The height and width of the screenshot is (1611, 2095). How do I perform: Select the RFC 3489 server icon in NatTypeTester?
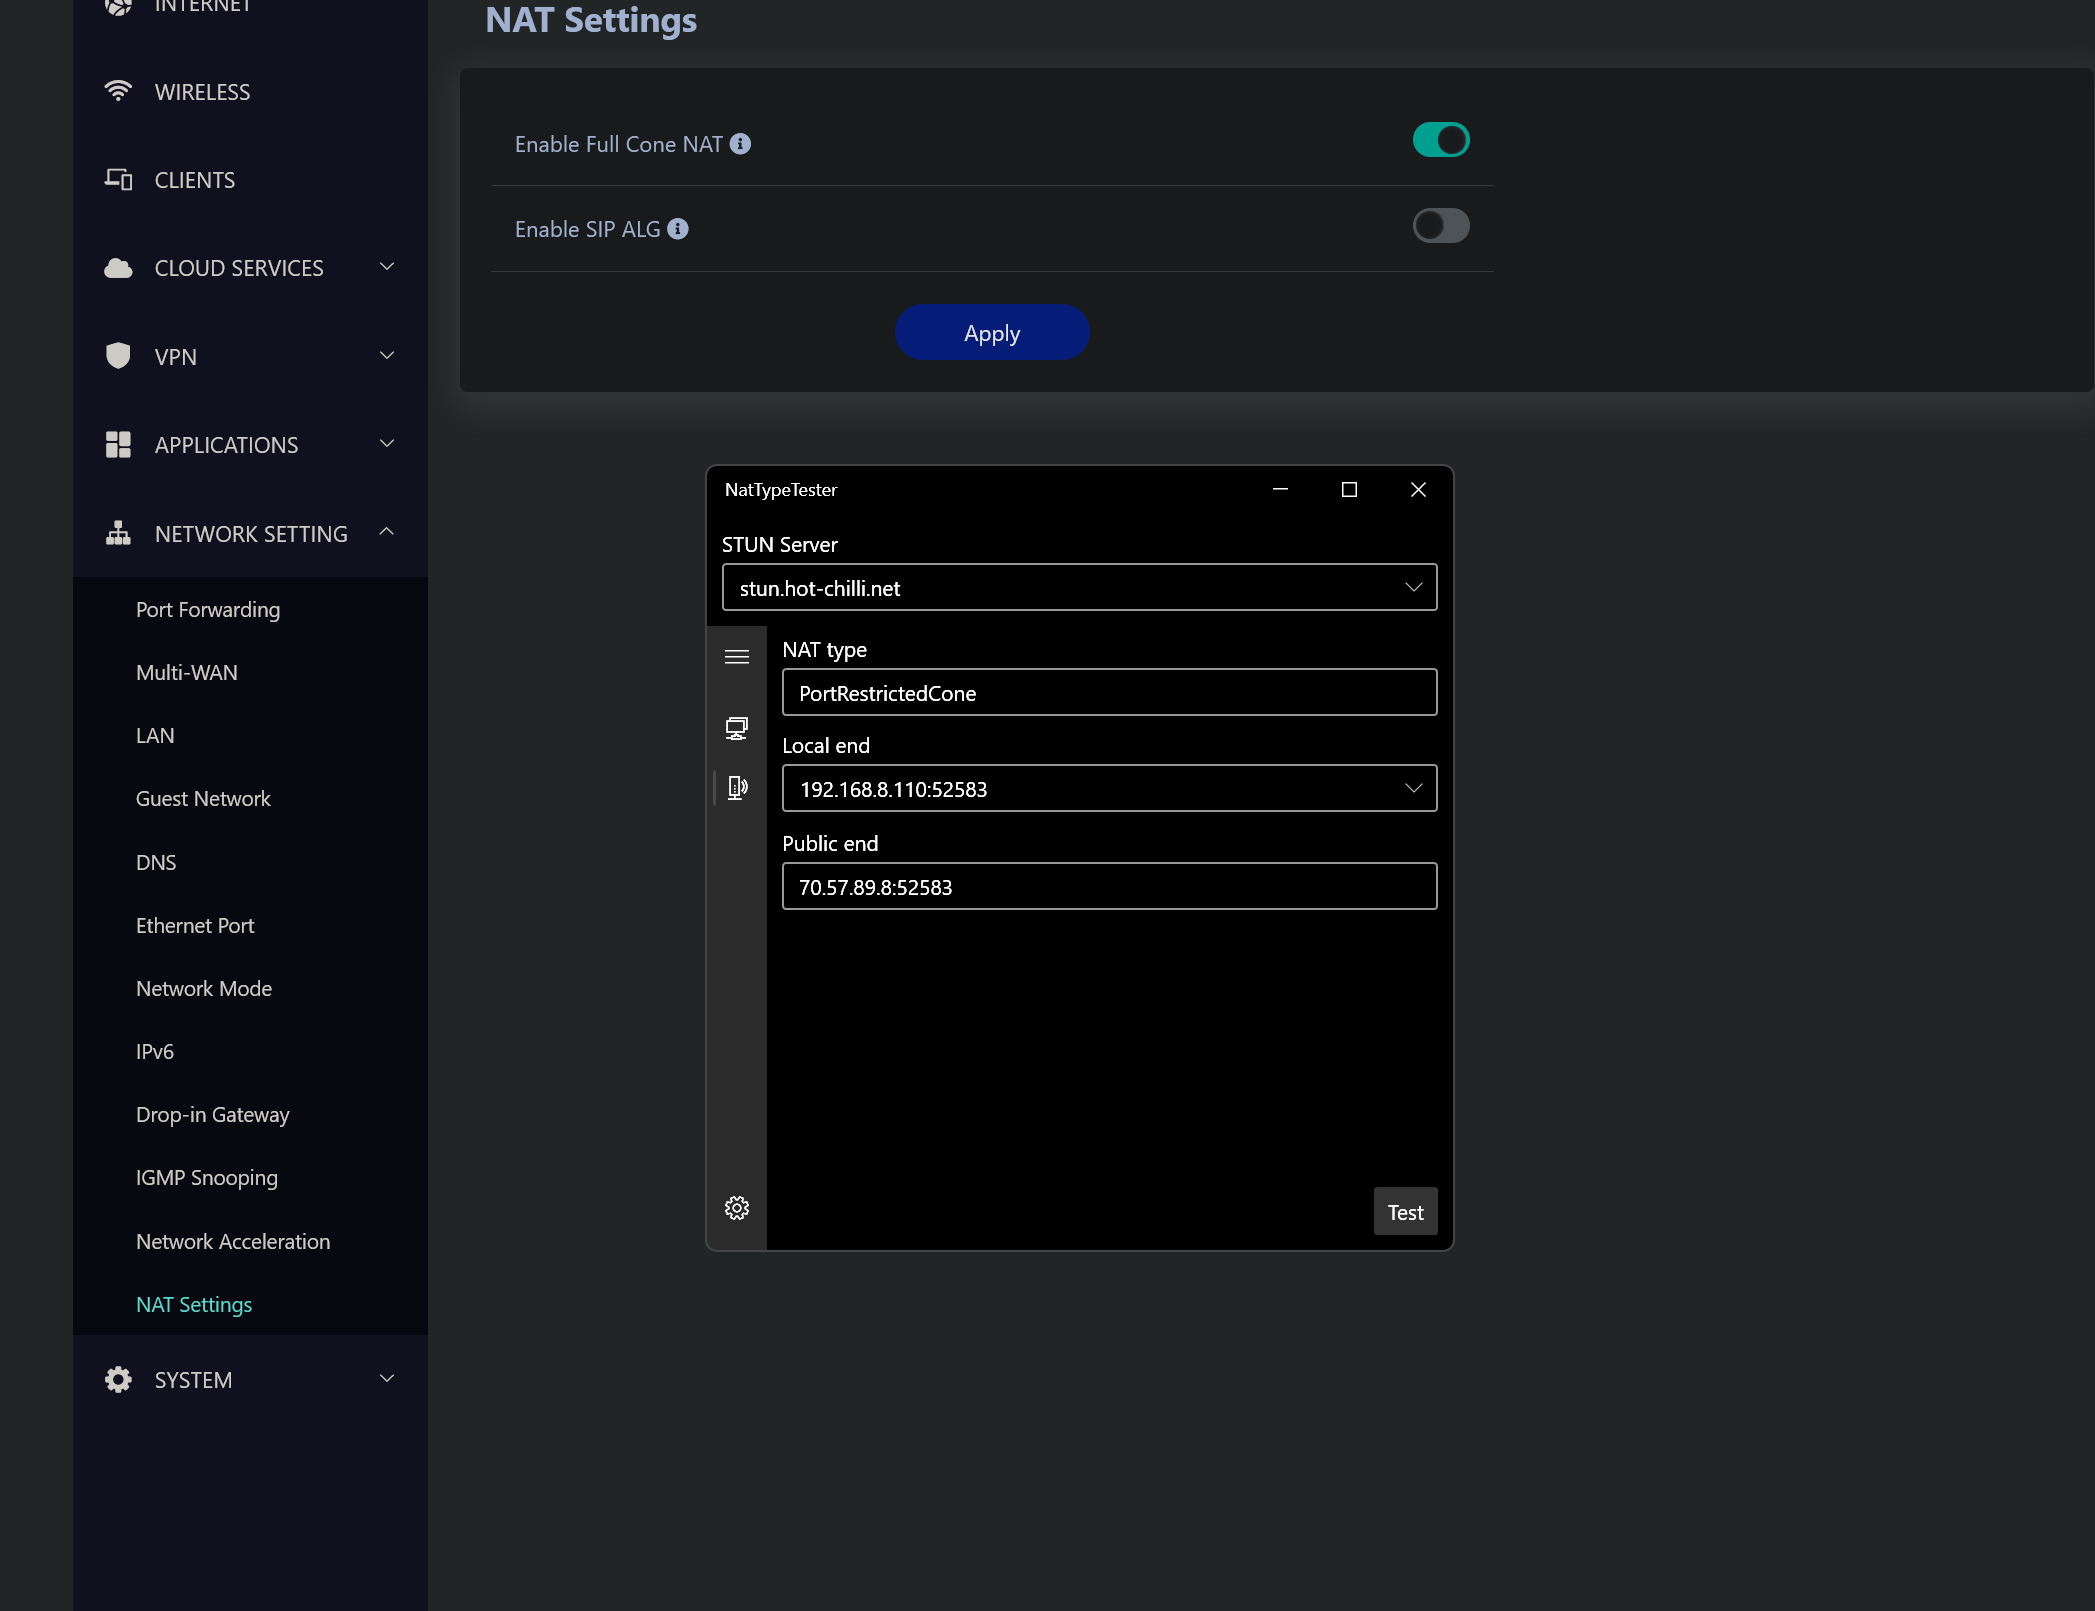(x=737, y=788)
